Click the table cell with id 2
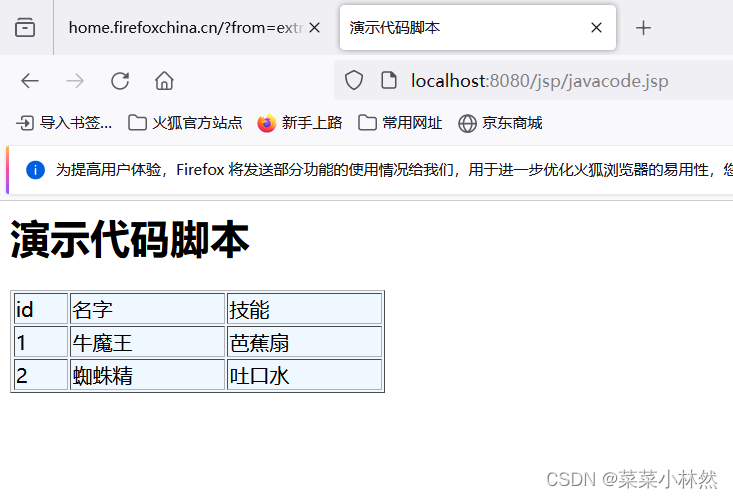This screenshot has height=499, width=733. pos(41,375)
